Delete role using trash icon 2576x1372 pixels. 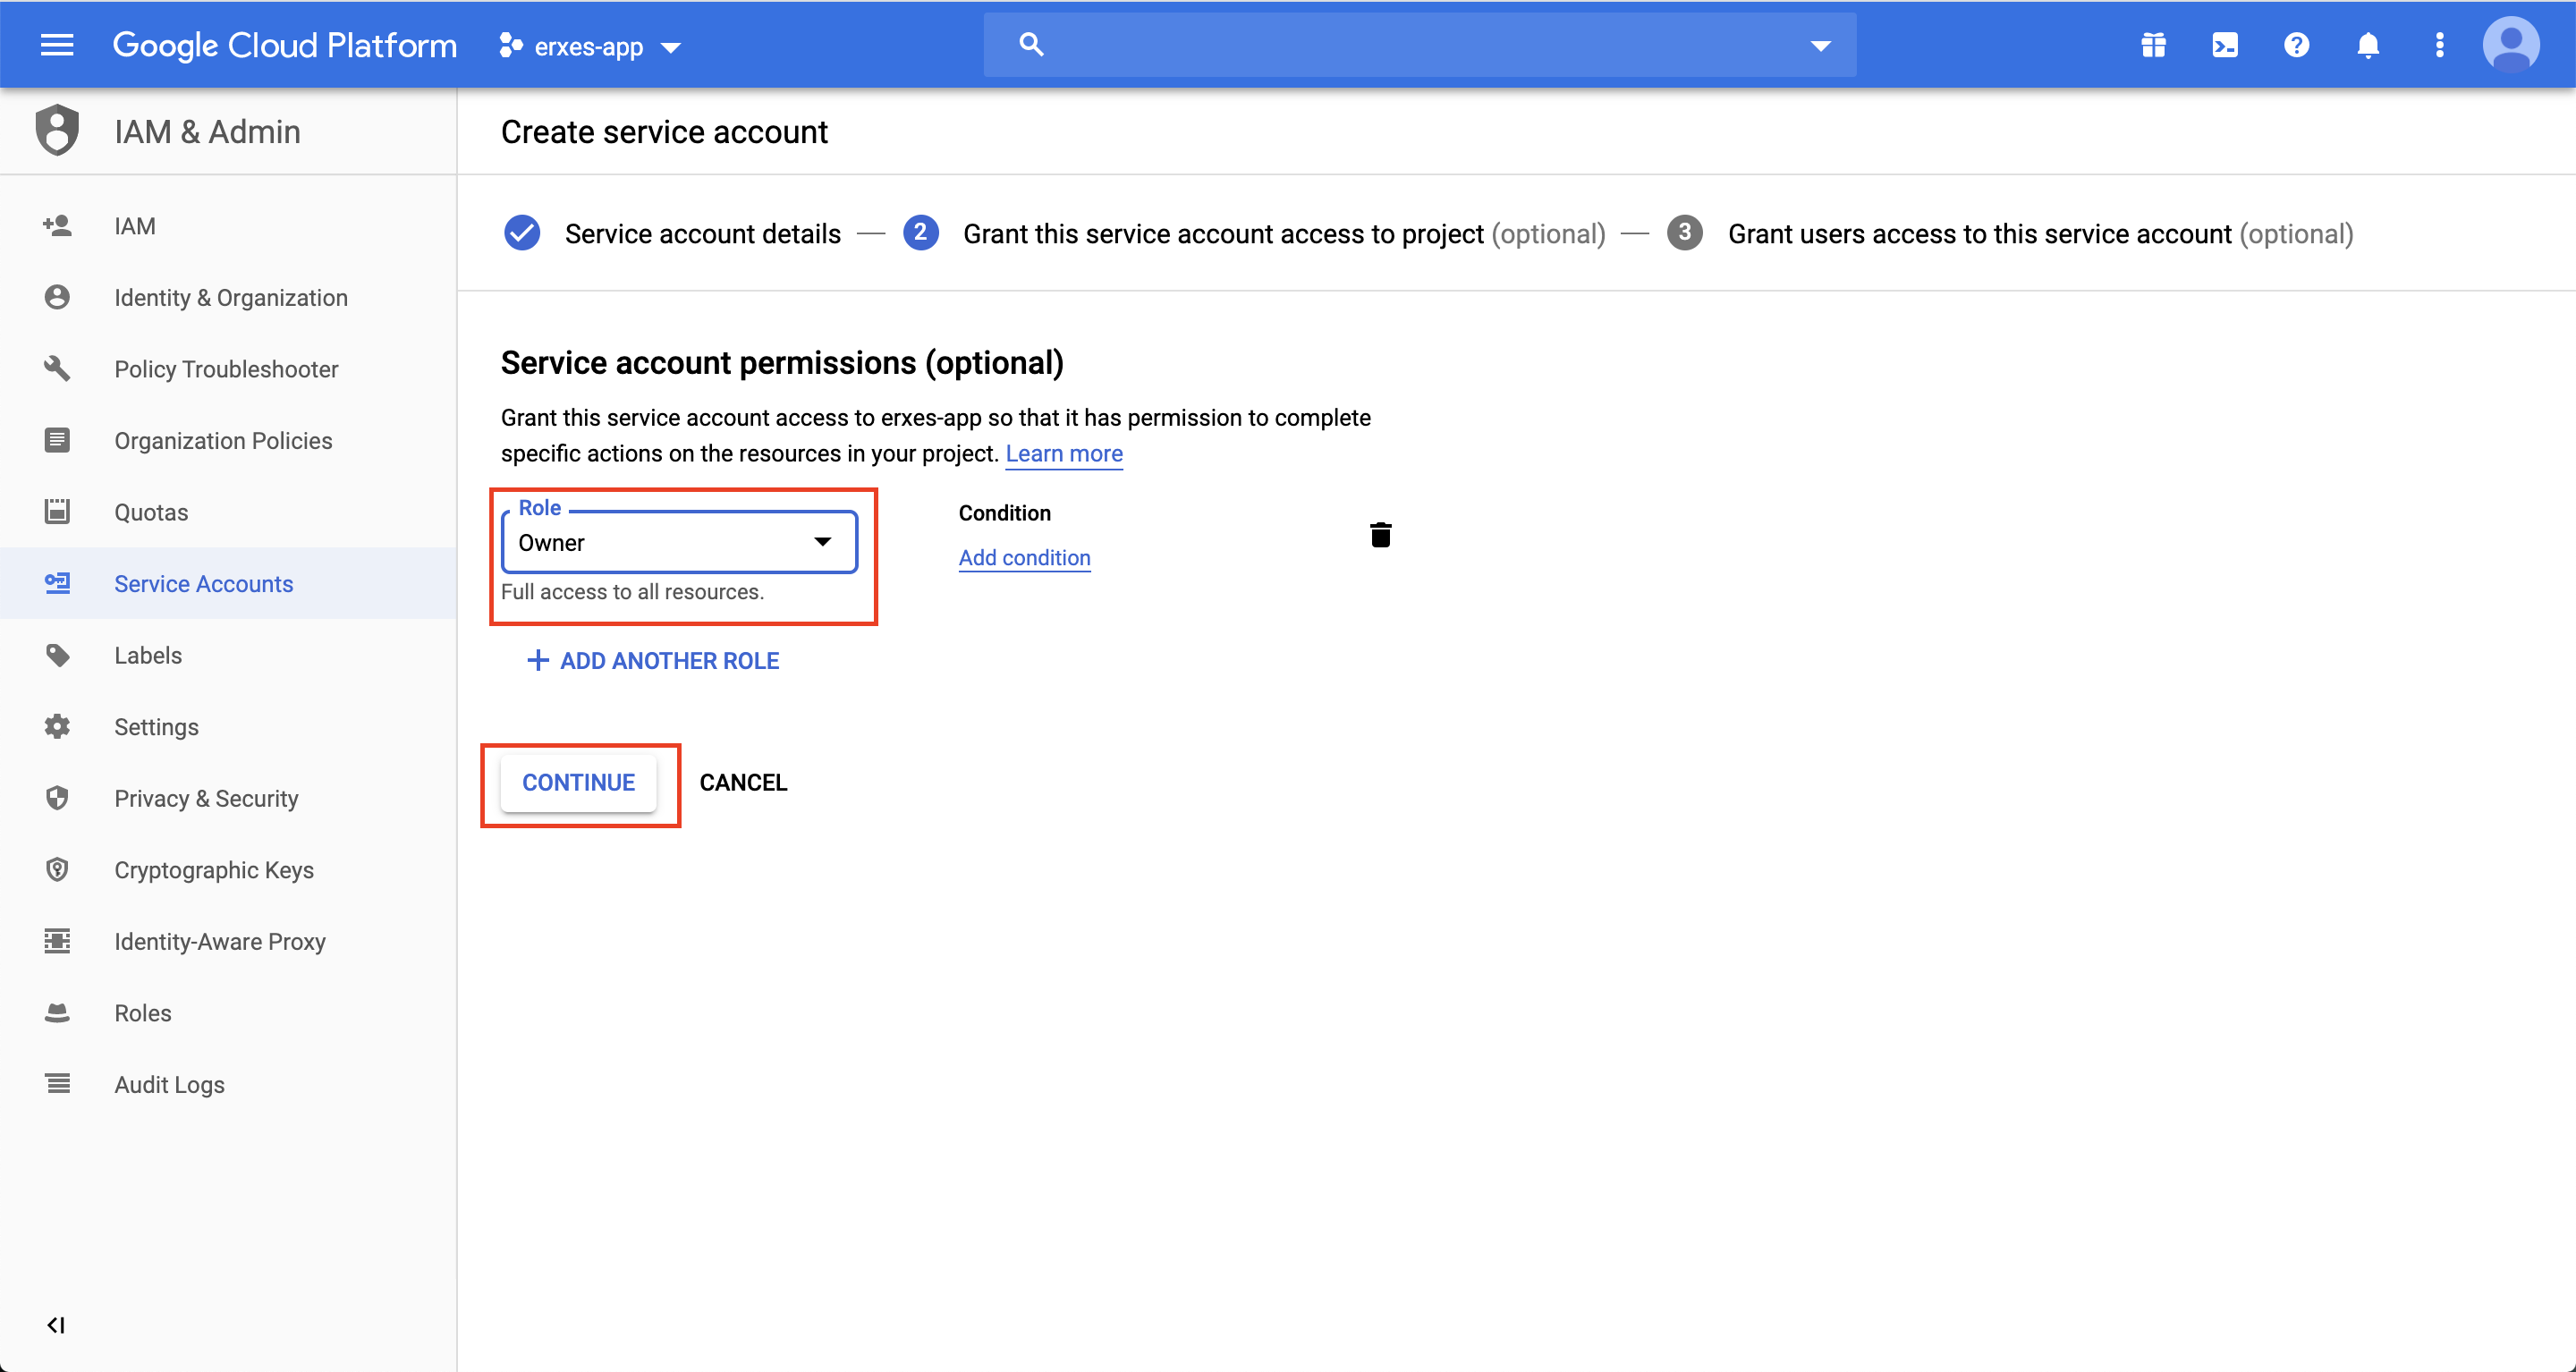pyautogui.click(x=1380, y=535)
